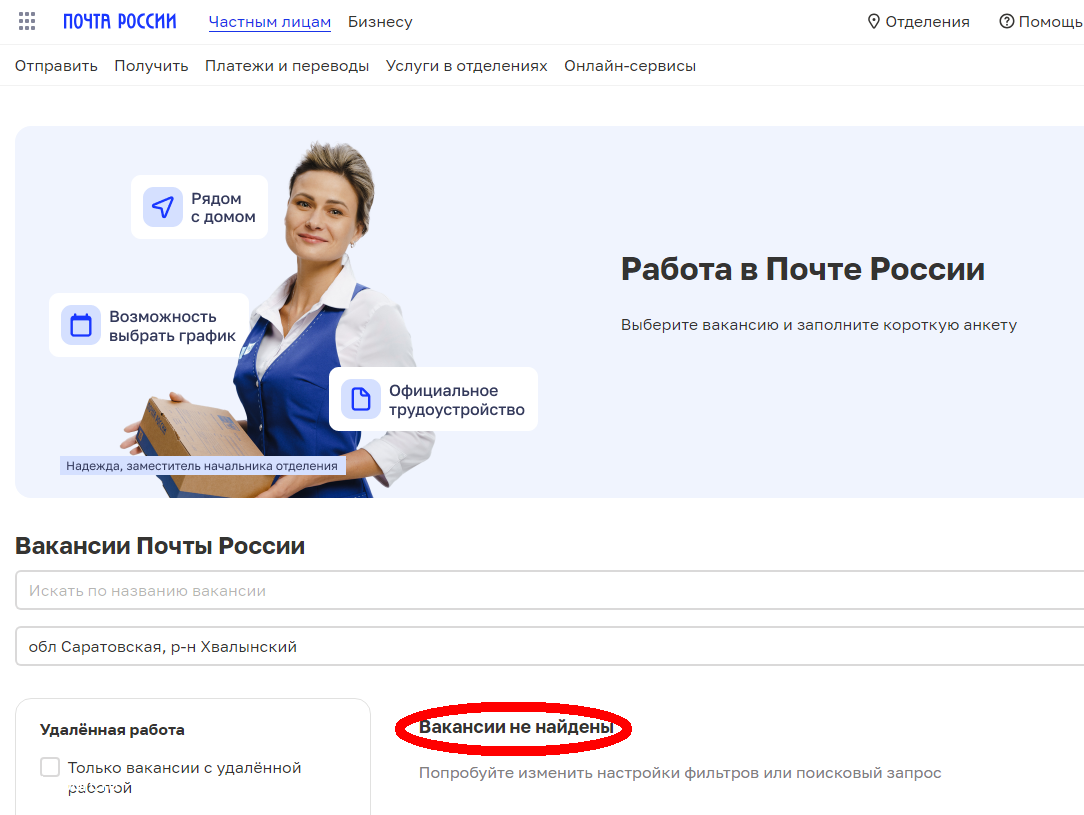The height and width of the screenshot is (815, 1084).
Task: Click the location pin icon for Отделения
Action: (x=873, y=22)
